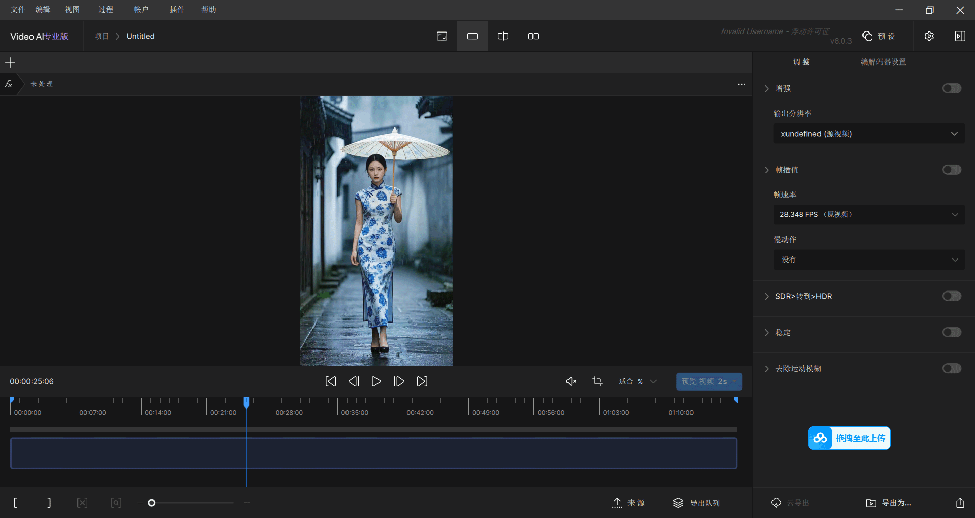Toggle the right side panel icon

[959, 36]
